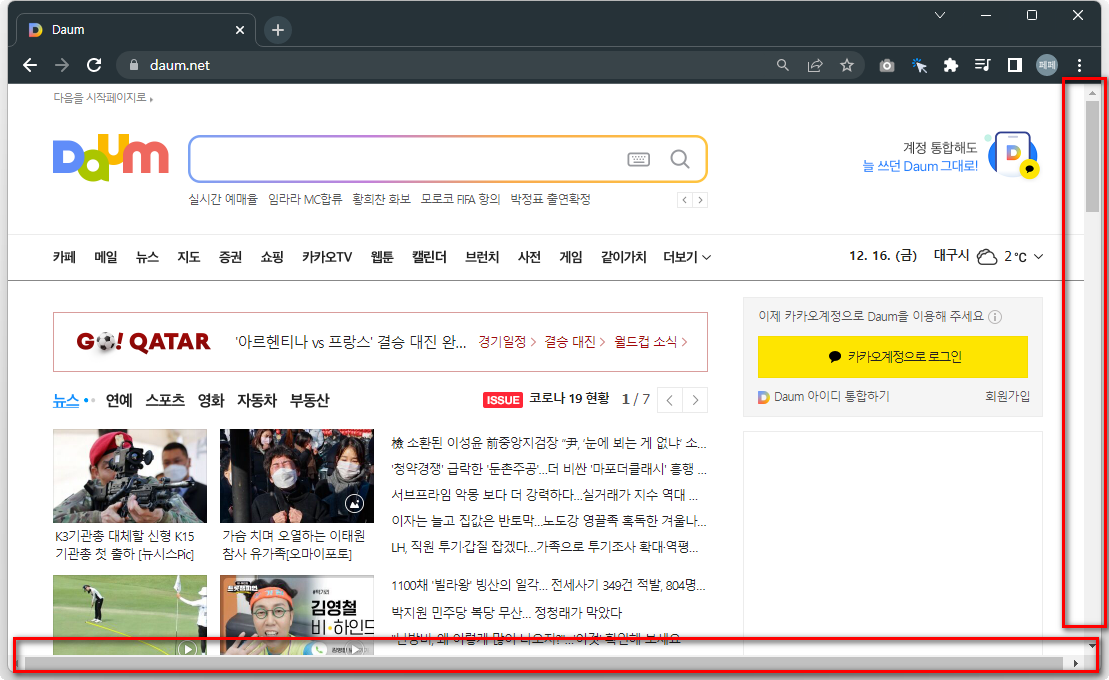Open the 카페 menu item

pos(64,257)
